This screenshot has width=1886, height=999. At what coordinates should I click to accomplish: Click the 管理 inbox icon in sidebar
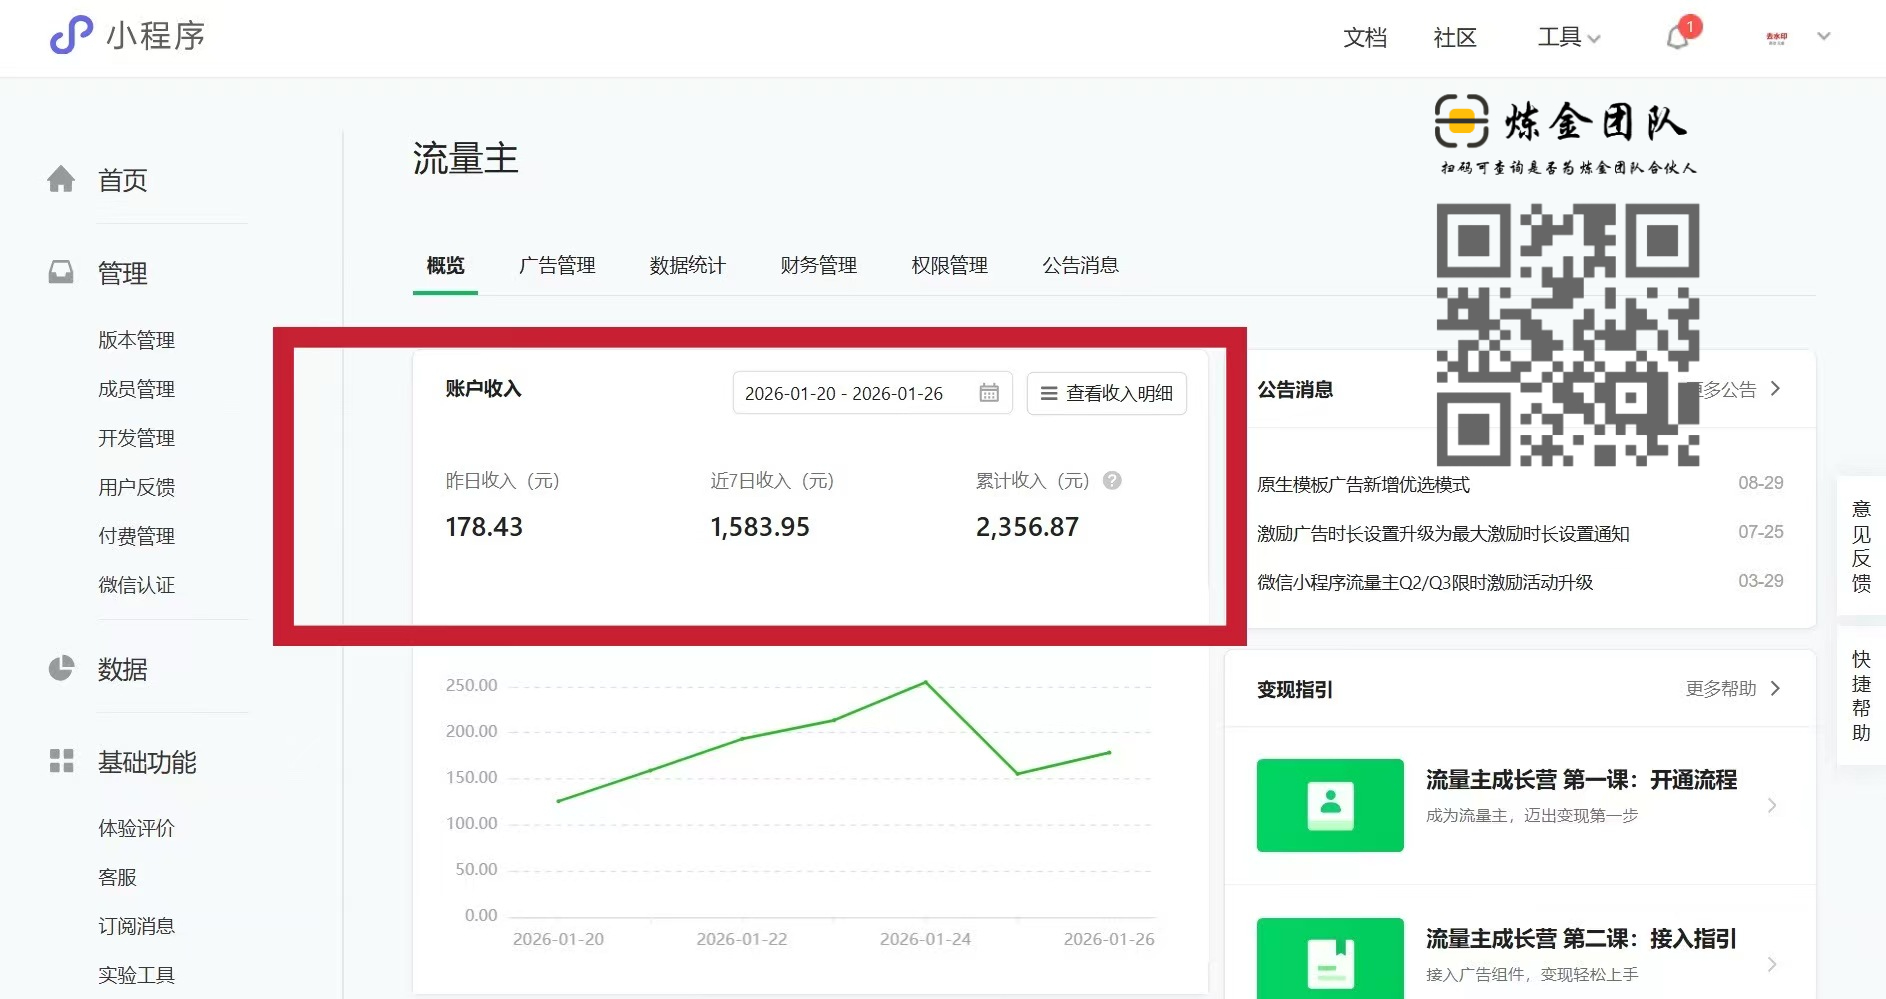pyautogui.click(x=61, y=272)
